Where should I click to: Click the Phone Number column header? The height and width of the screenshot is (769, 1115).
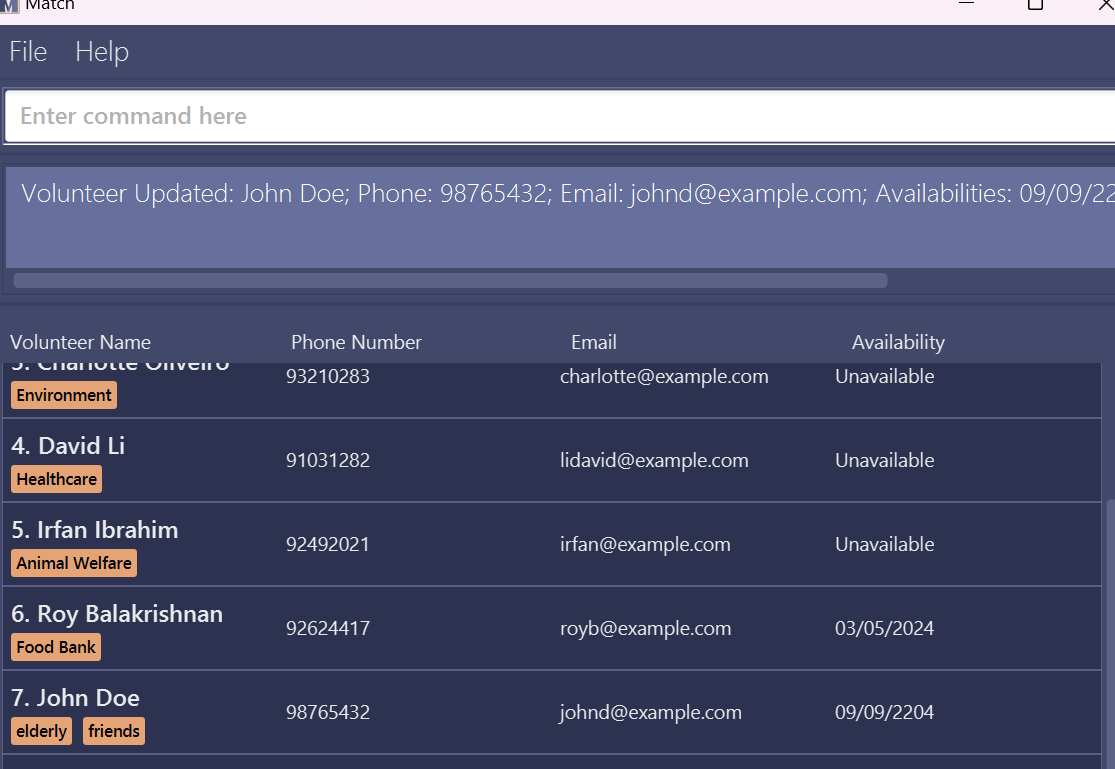click(356, 342)
